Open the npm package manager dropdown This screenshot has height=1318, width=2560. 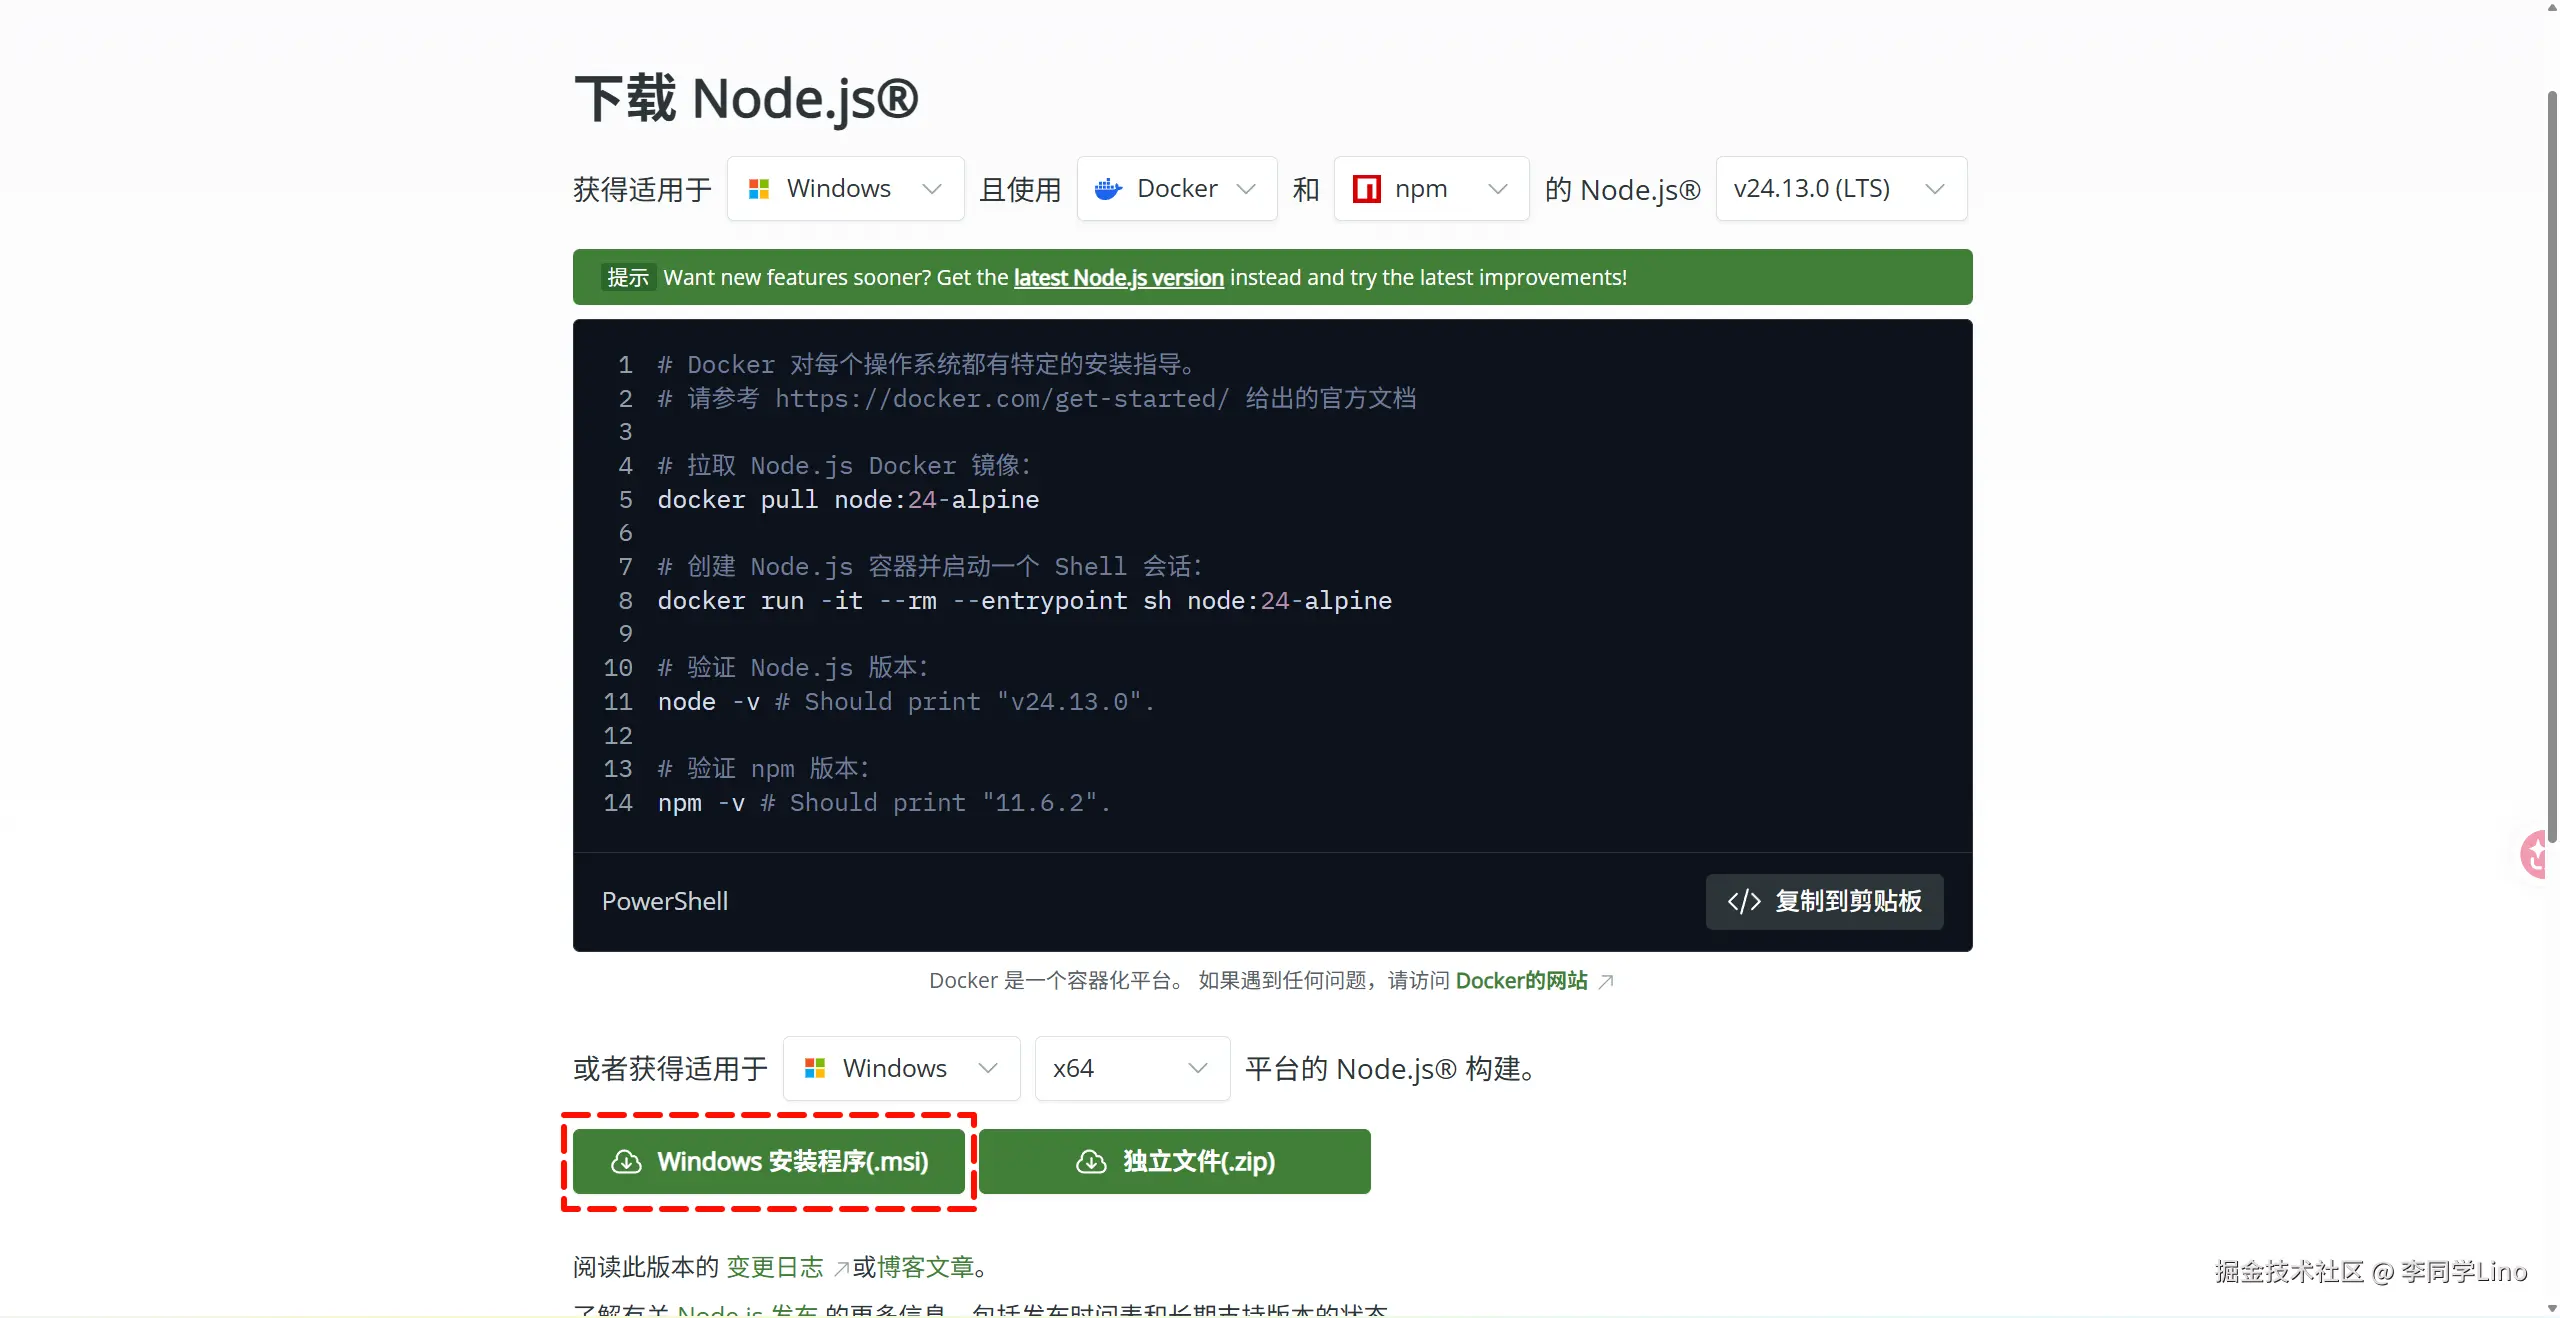click(x=1430, y=189)
